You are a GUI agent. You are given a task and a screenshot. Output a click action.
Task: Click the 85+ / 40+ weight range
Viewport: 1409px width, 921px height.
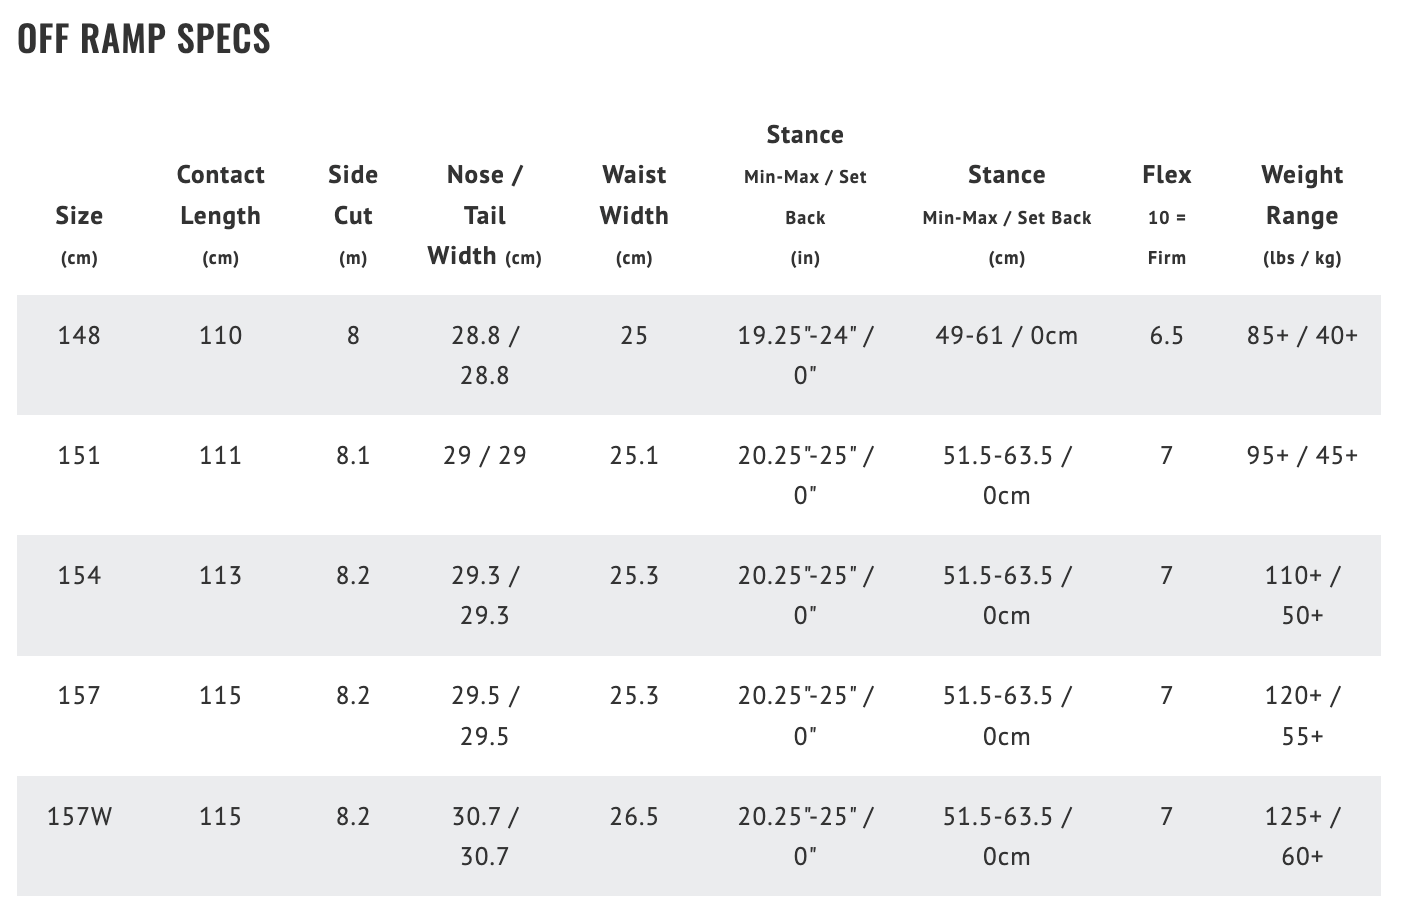click(x=1301, y=335)
